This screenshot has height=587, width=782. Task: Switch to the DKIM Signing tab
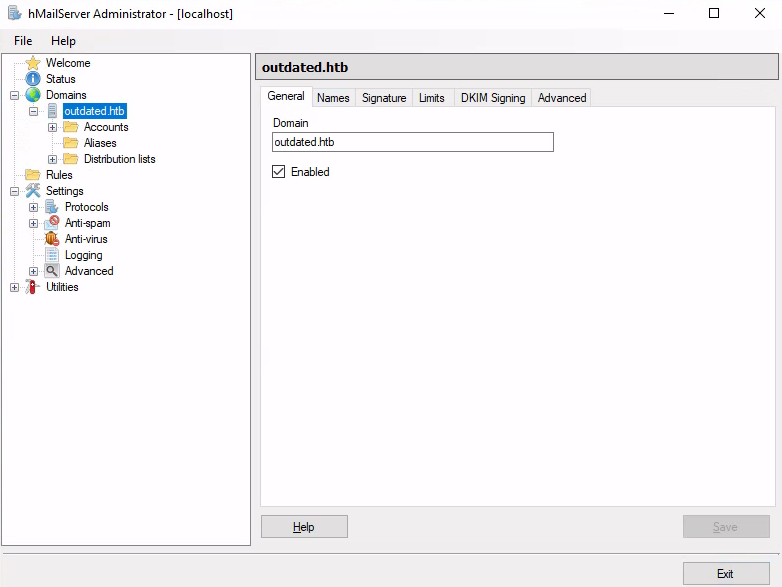click(x=493, y=98)
